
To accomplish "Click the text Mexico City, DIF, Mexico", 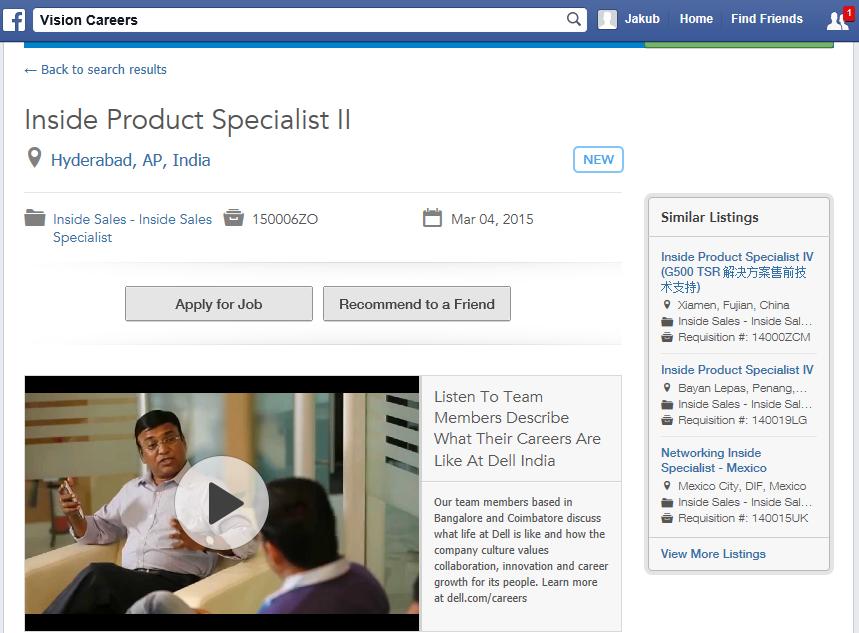I will click(742, 486).
